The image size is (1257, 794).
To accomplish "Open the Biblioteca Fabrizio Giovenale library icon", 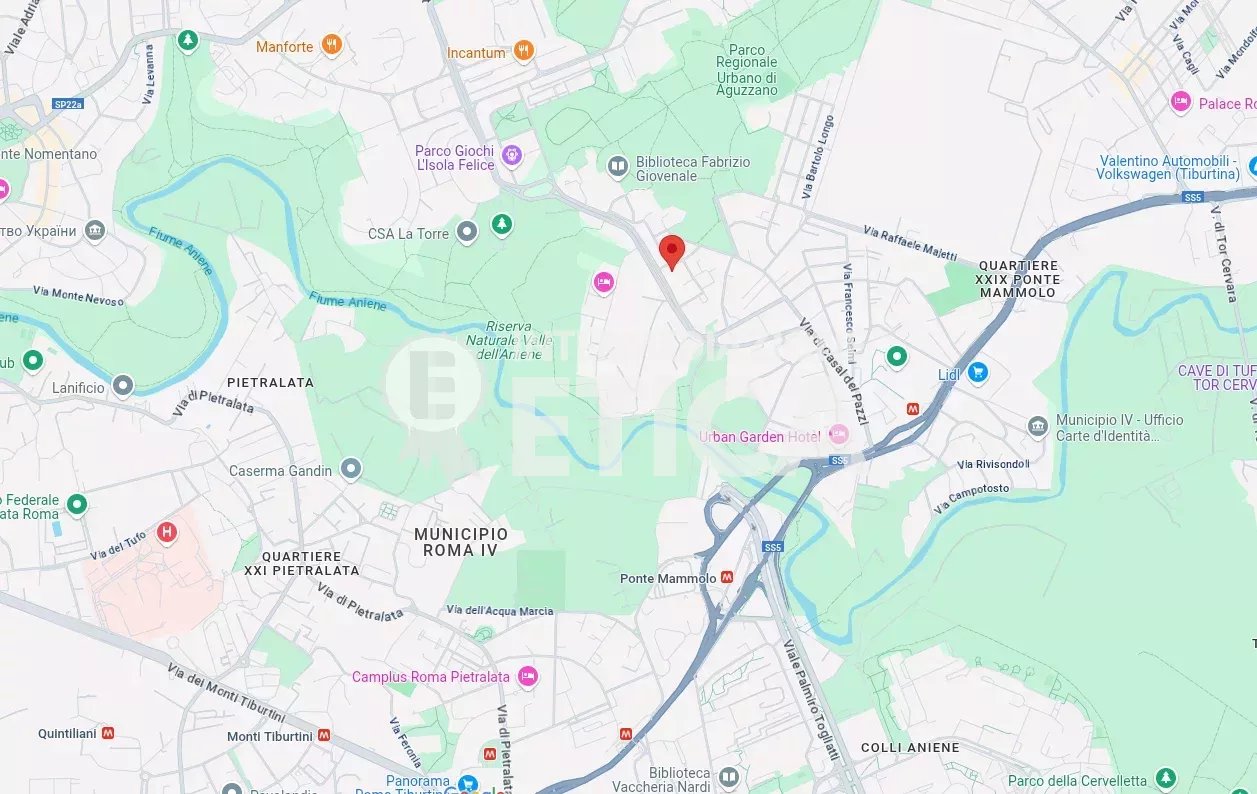I will coord(618,165).
